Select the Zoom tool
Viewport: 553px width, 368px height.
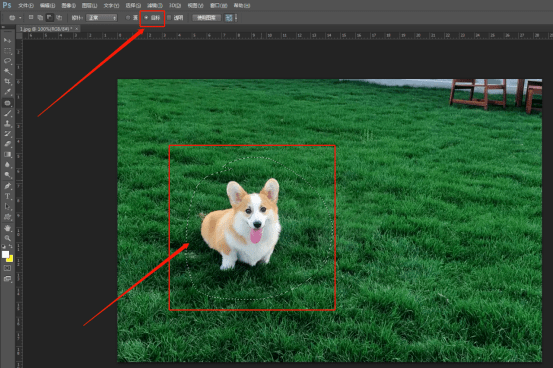pyautogui.click(x=7, y=239)
